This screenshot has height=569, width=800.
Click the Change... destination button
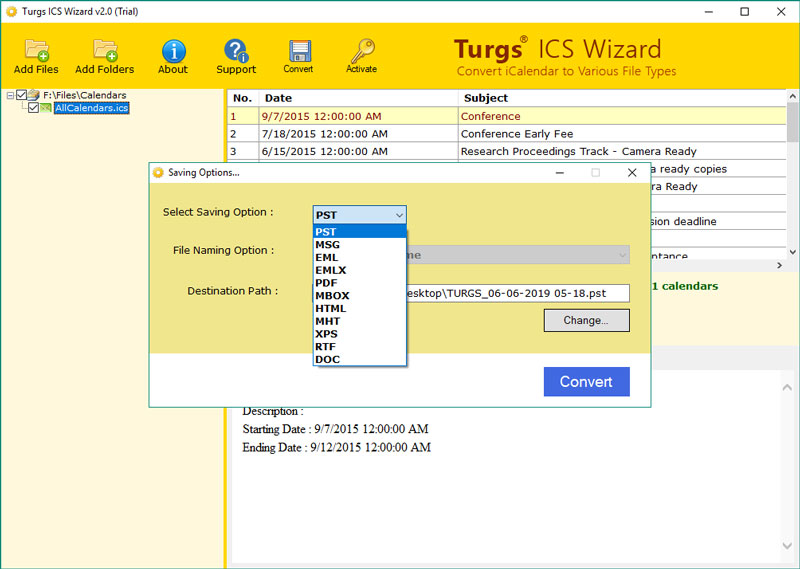[x=586, y=320]
